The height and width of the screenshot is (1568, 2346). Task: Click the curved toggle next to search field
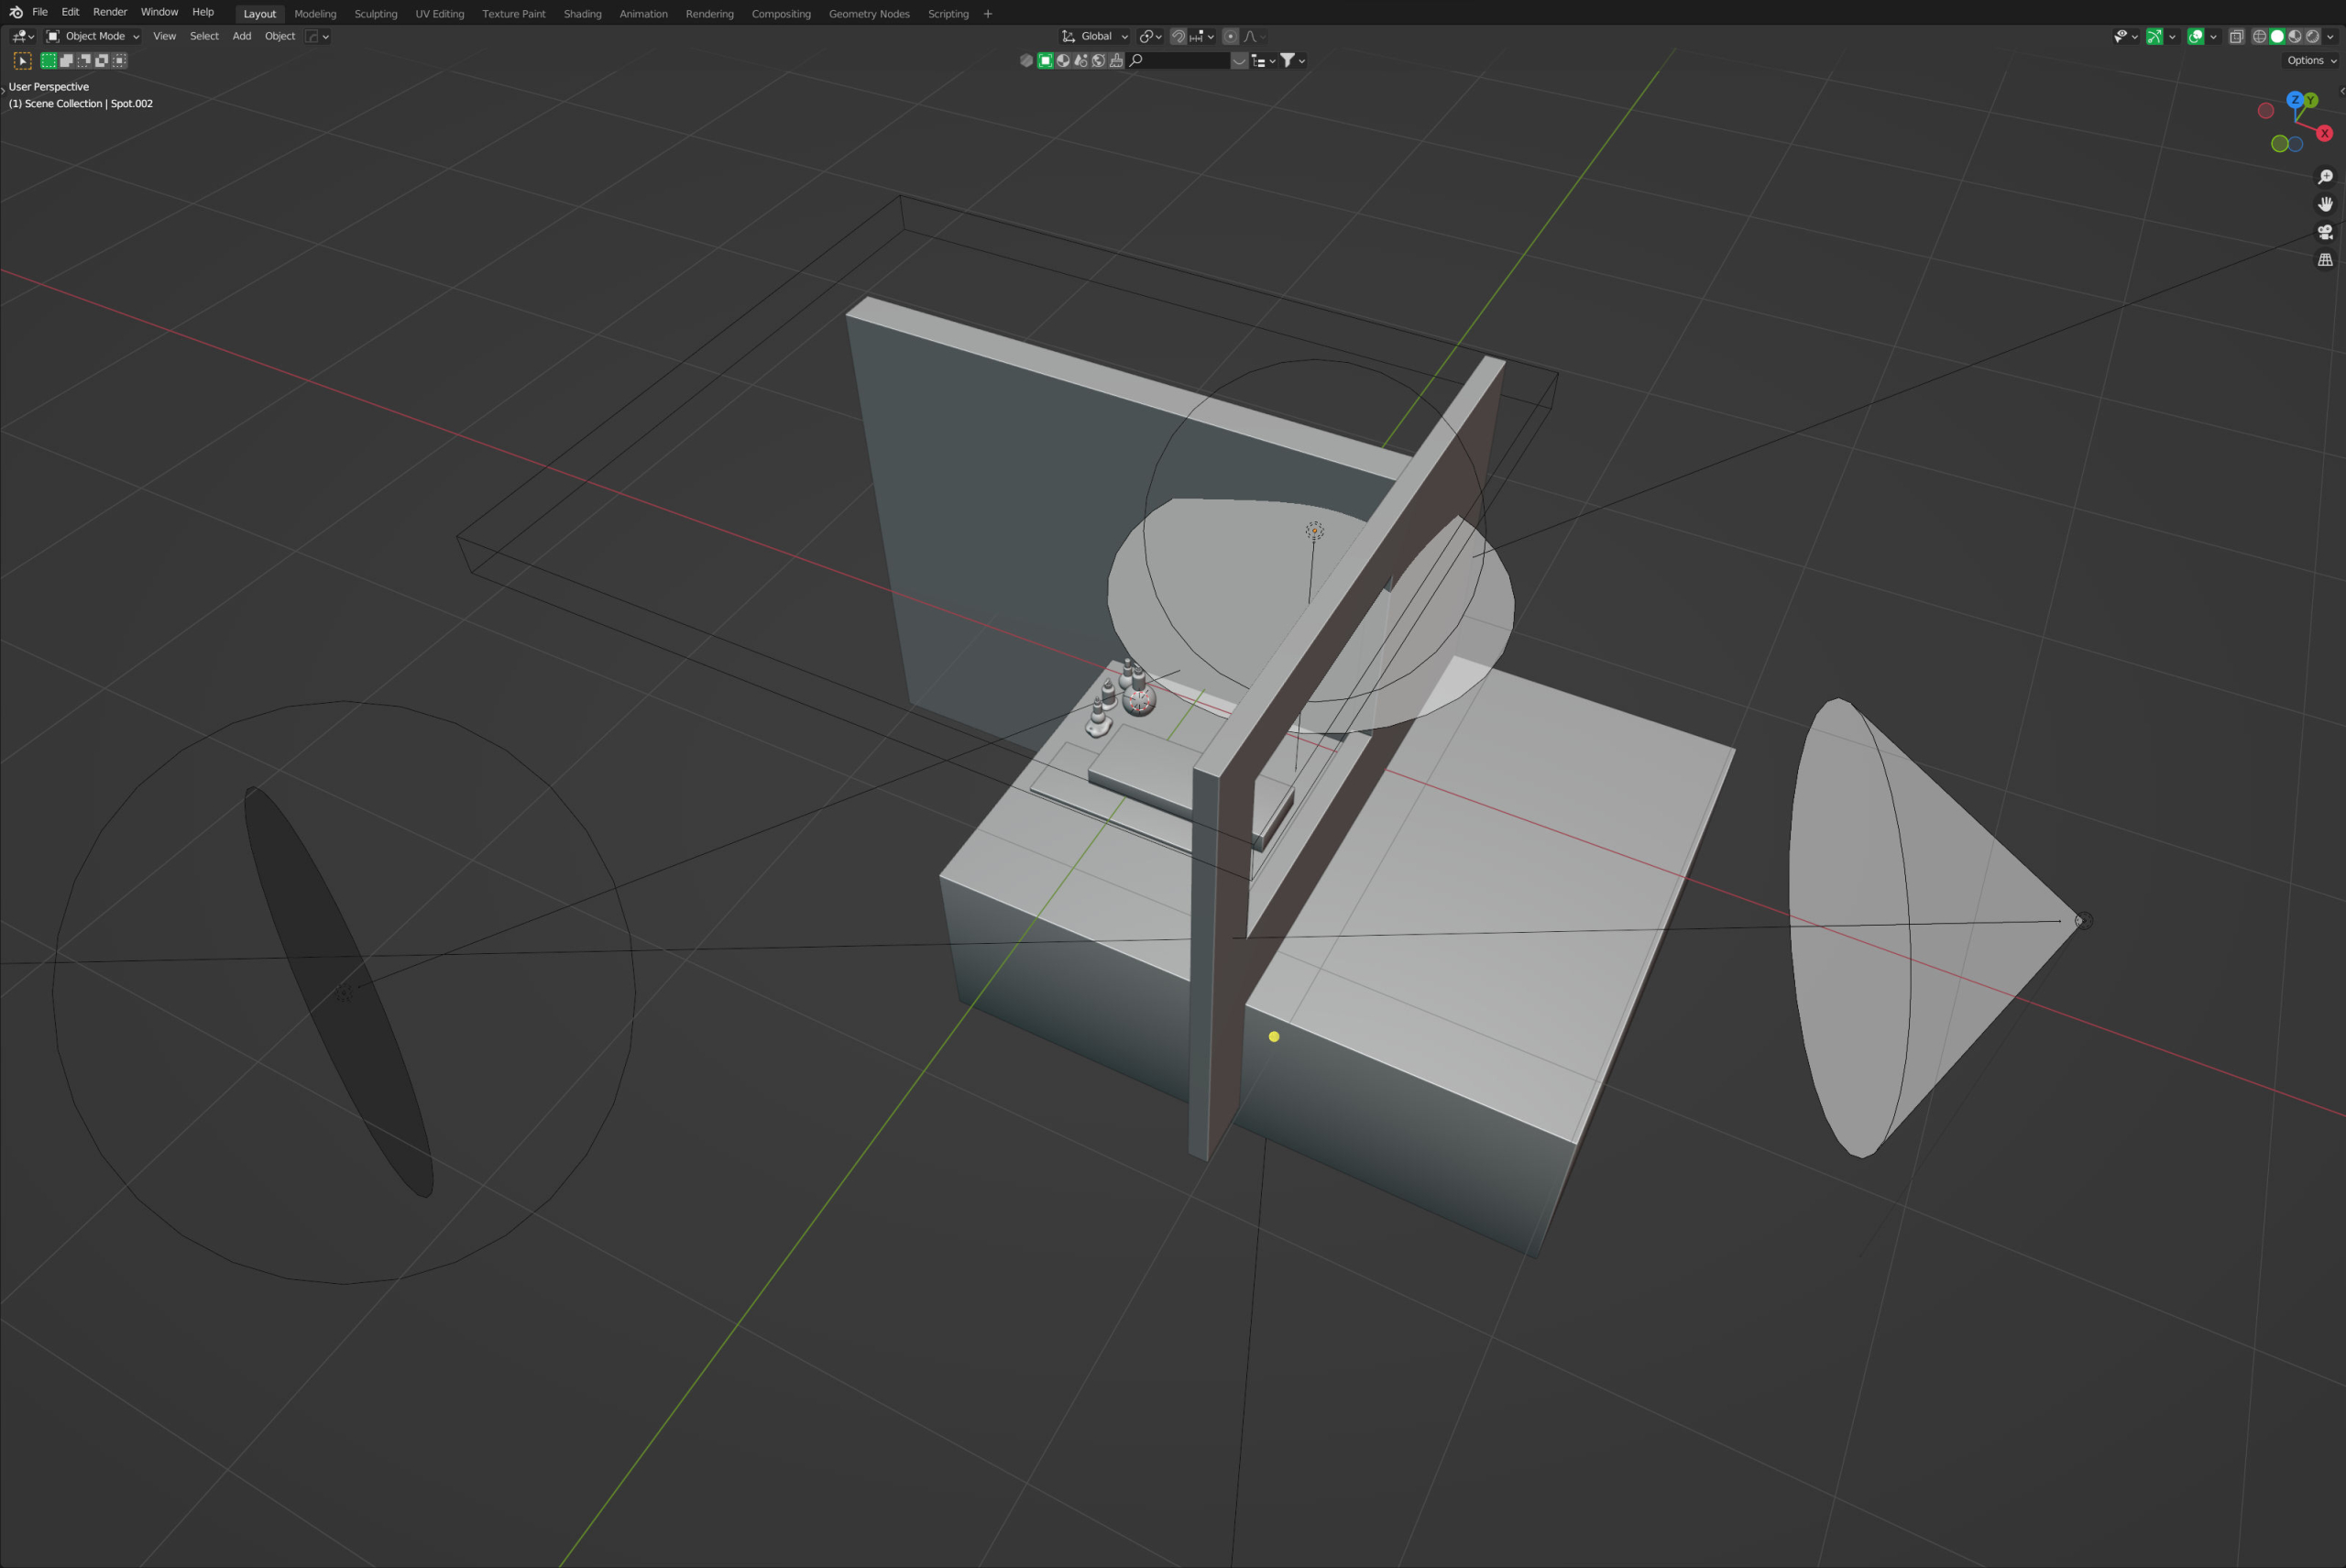pos(1239,61)
